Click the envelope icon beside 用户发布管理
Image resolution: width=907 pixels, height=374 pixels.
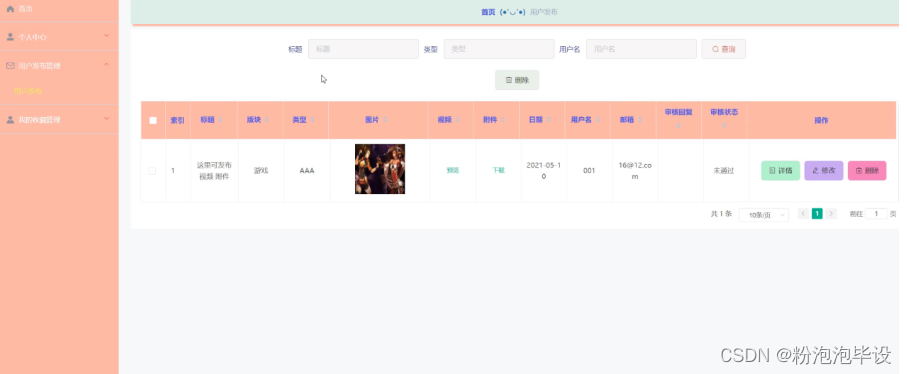click(x=10, y=66)
